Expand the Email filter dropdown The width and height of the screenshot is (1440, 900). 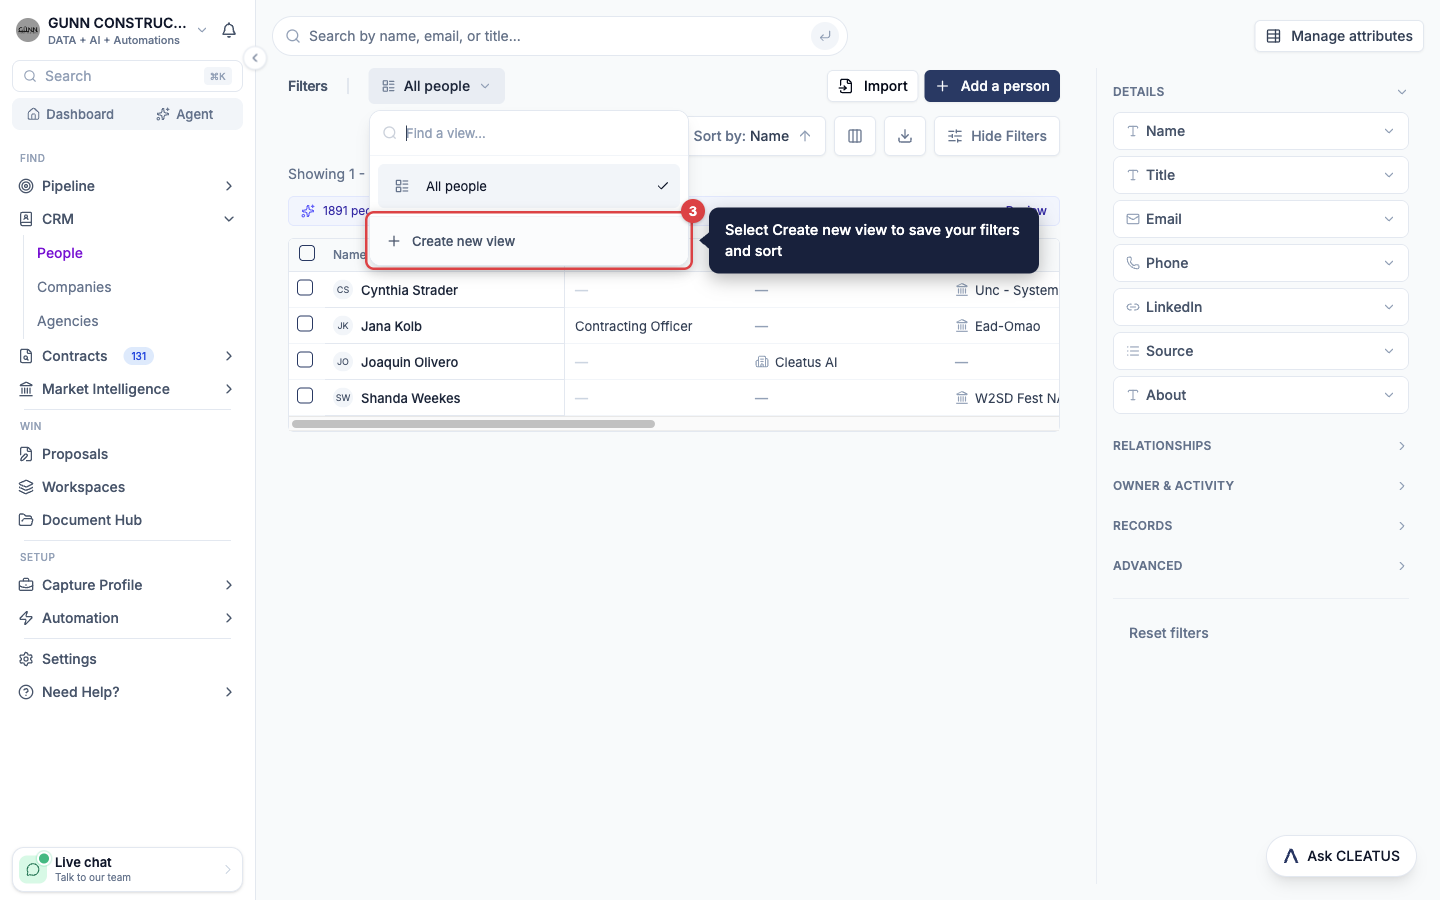tap(1260, 219)
